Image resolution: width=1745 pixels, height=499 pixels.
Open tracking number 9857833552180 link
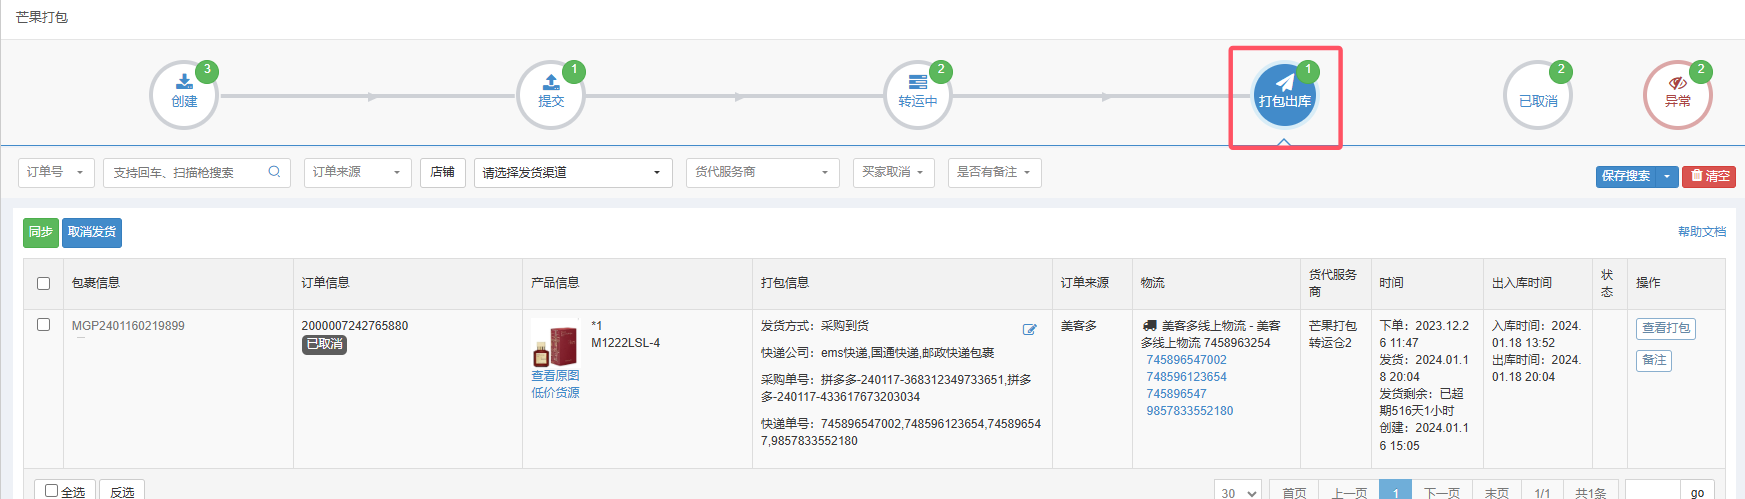tap(1189, 411)
